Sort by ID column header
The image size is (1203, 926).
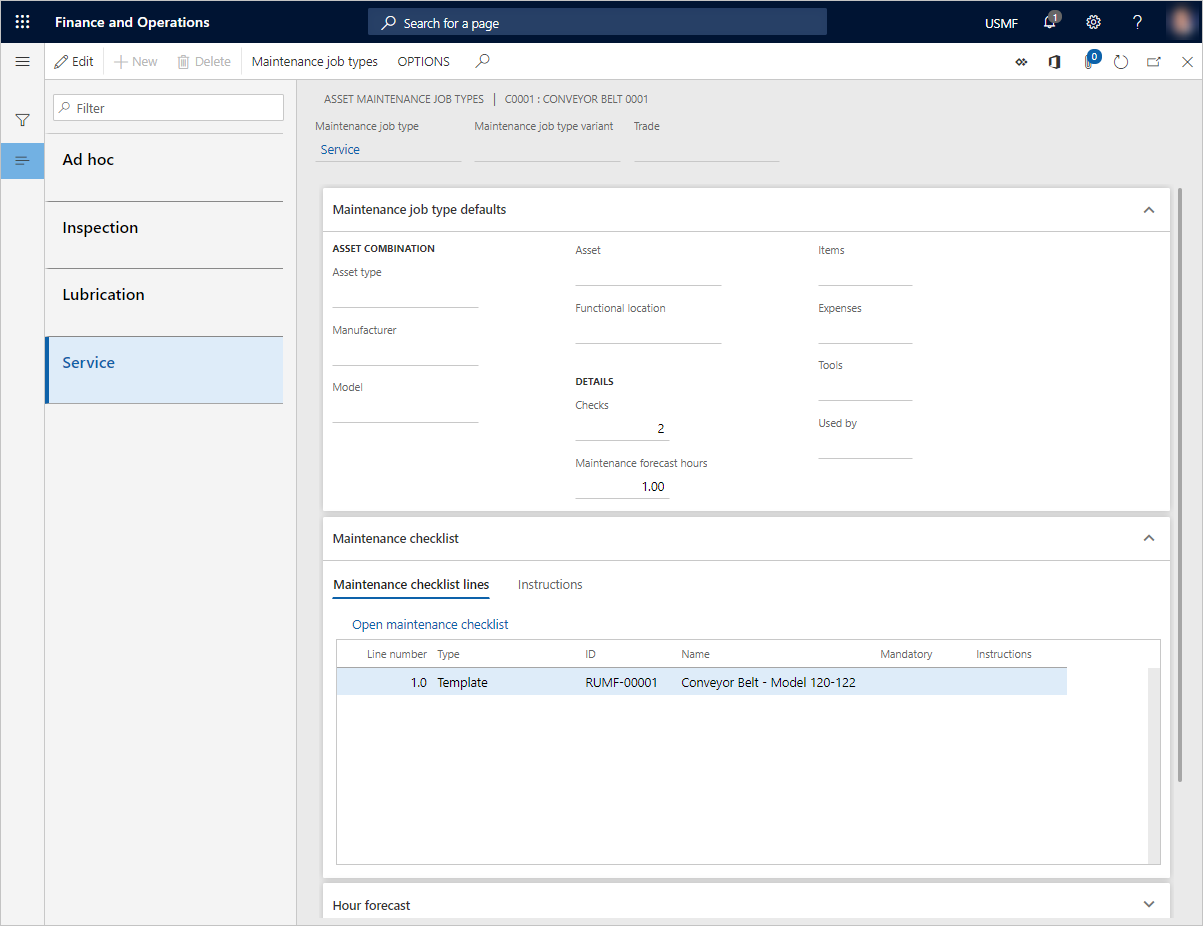click(x=592, y=654)
